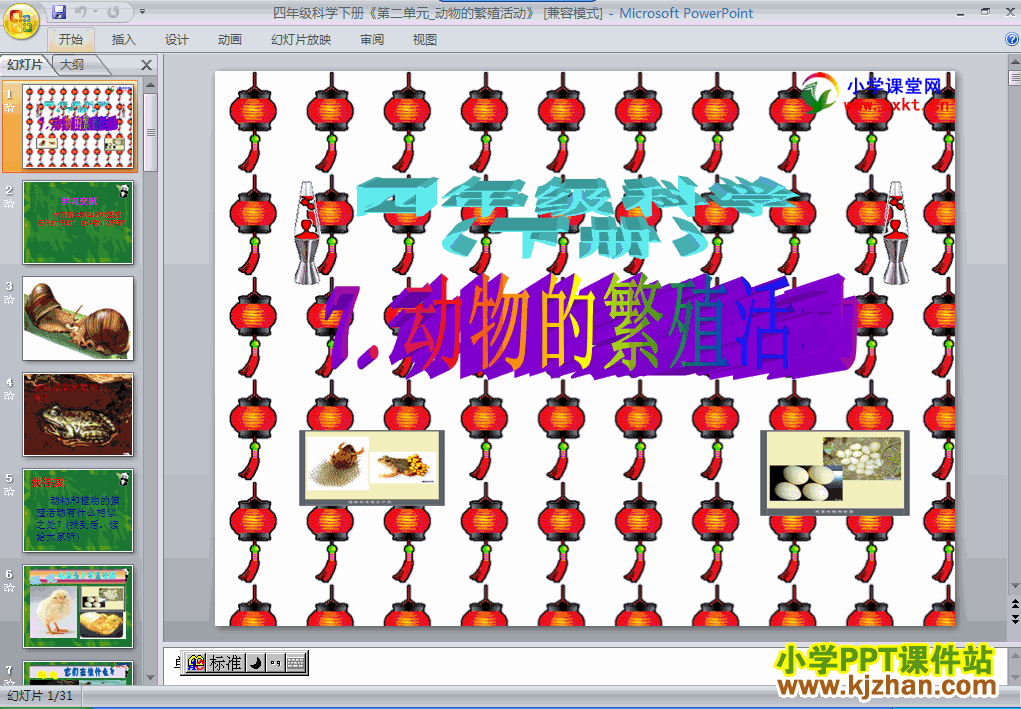Click the main slide scrollbar thumb

[1015, 78]
